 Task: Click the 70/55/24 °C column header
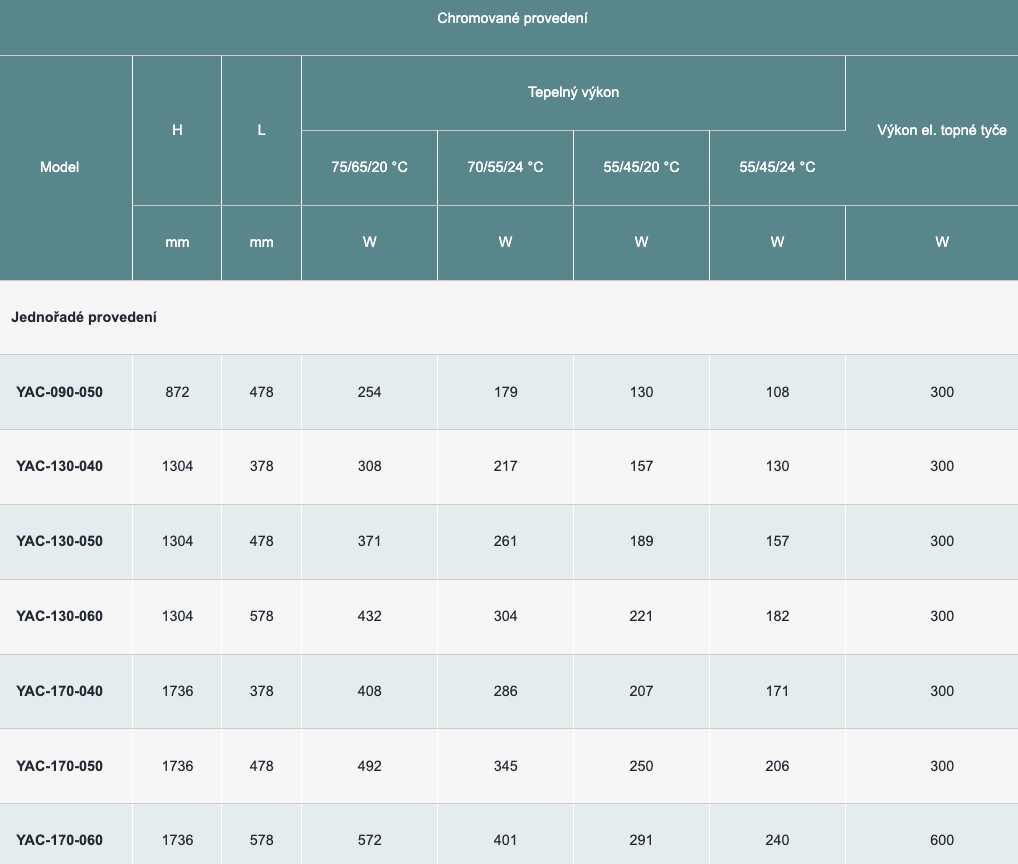coord(505,167)
